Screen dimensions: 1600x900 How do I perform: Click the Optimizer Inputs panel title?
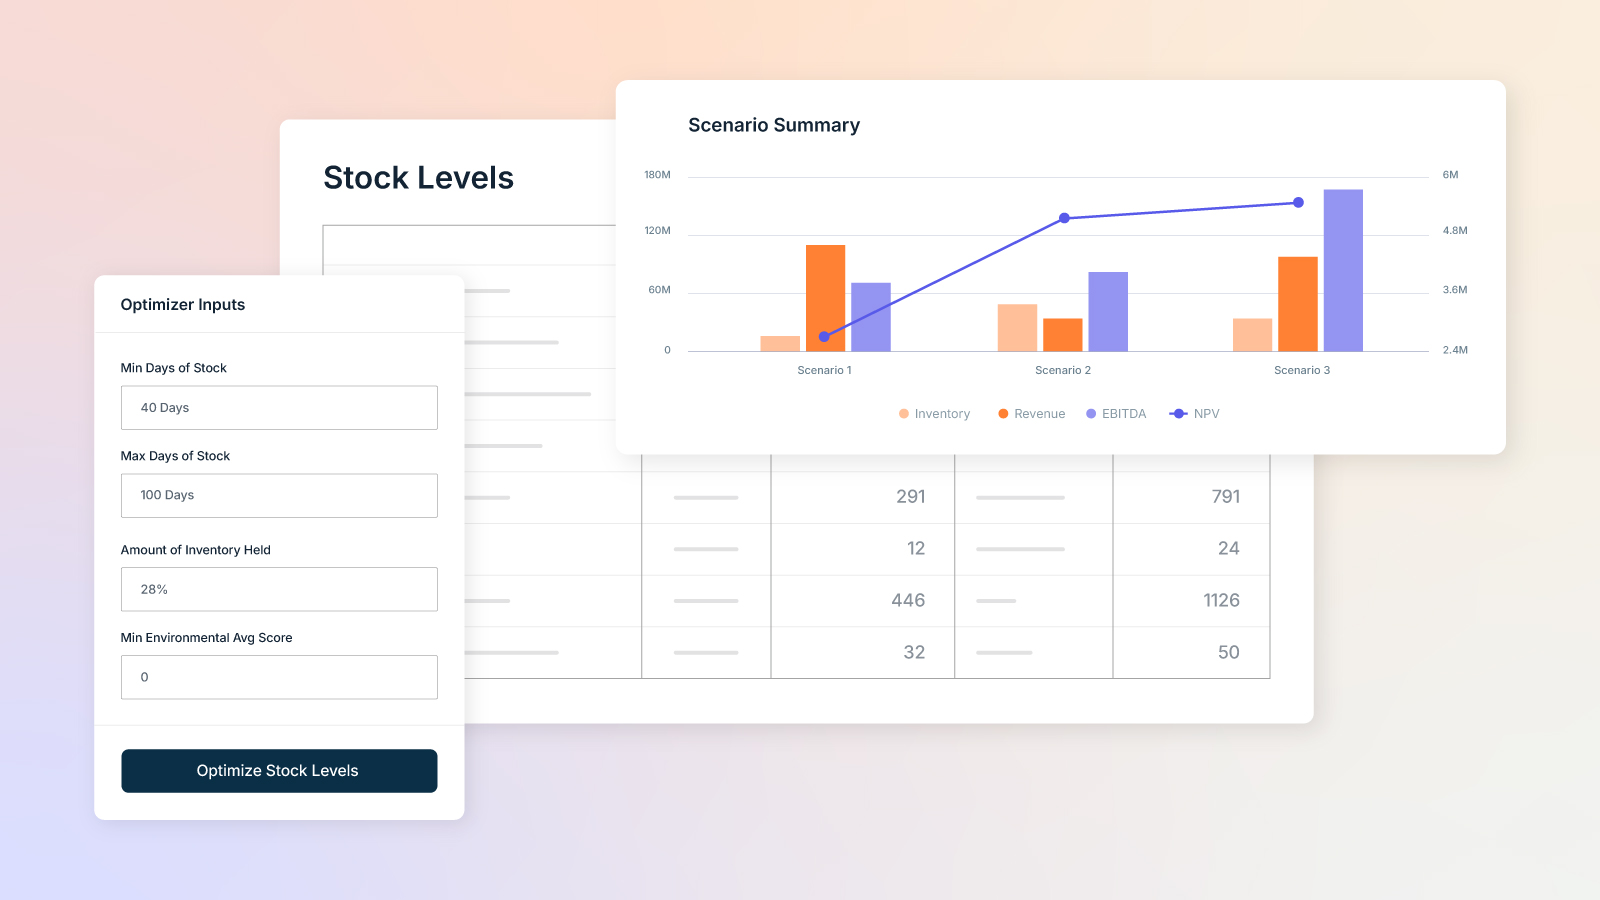coord(183,305)
